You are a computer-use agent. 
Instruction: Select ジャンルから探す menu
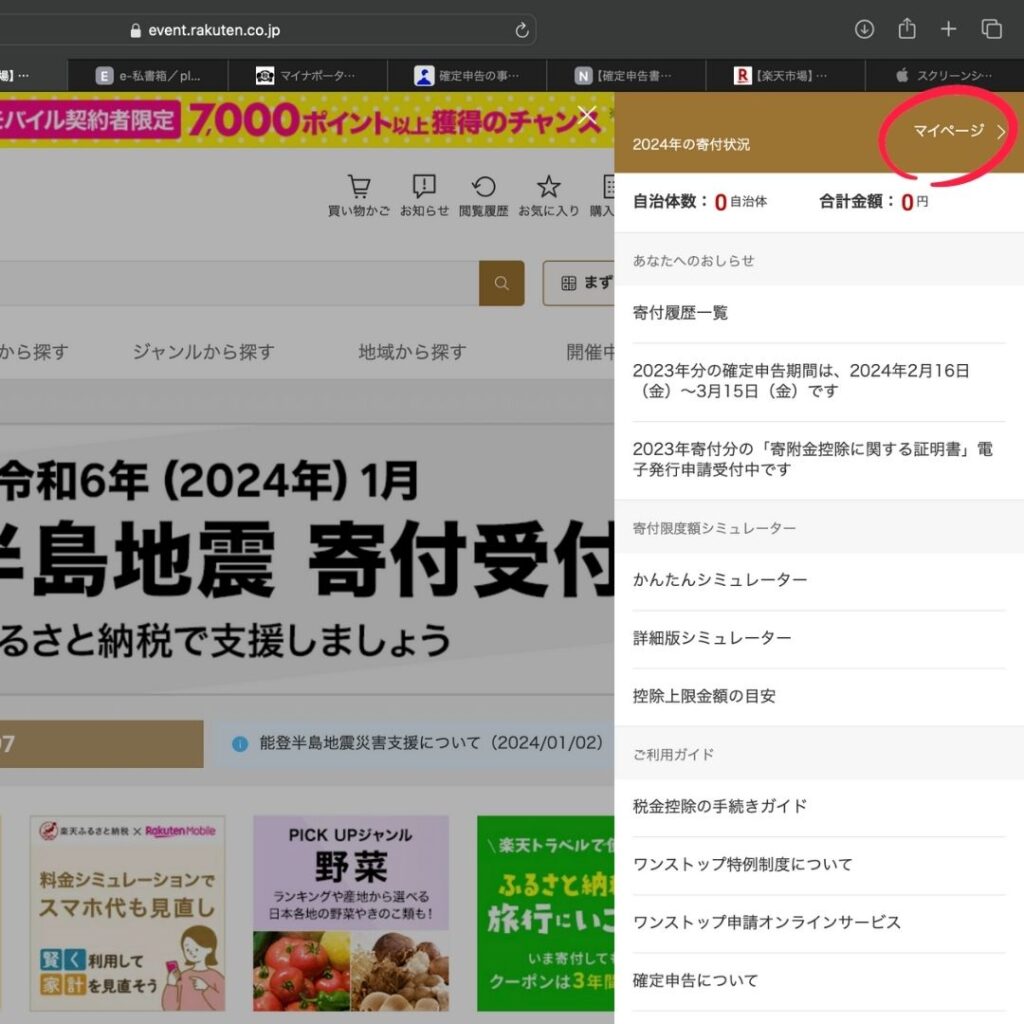tap(204, 352)
